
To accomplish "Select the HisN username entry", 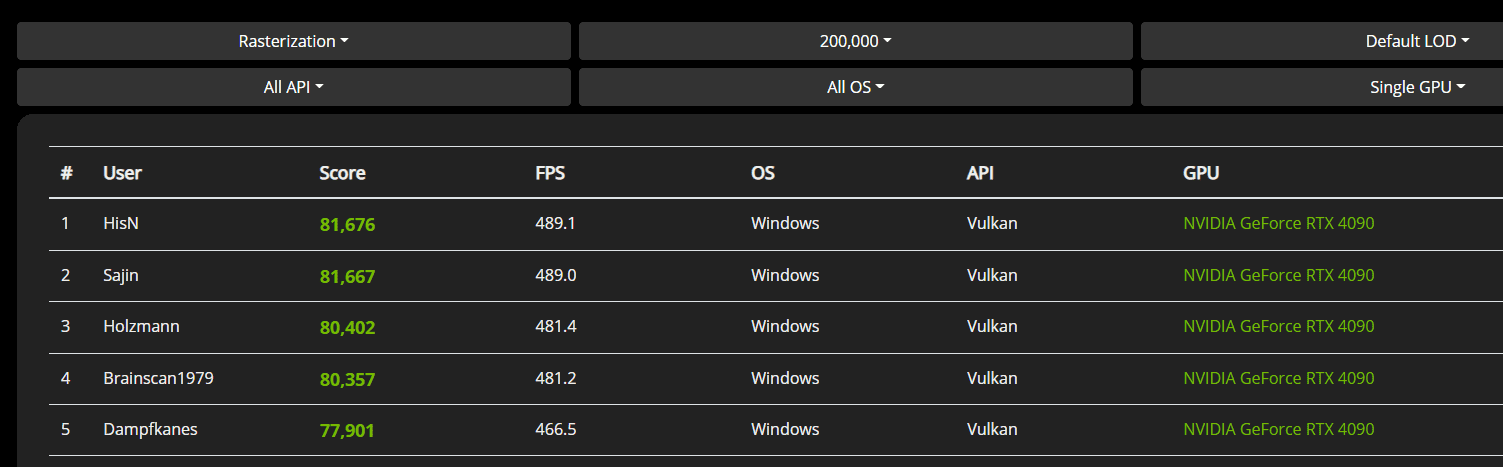I will (x=121, y=223).
